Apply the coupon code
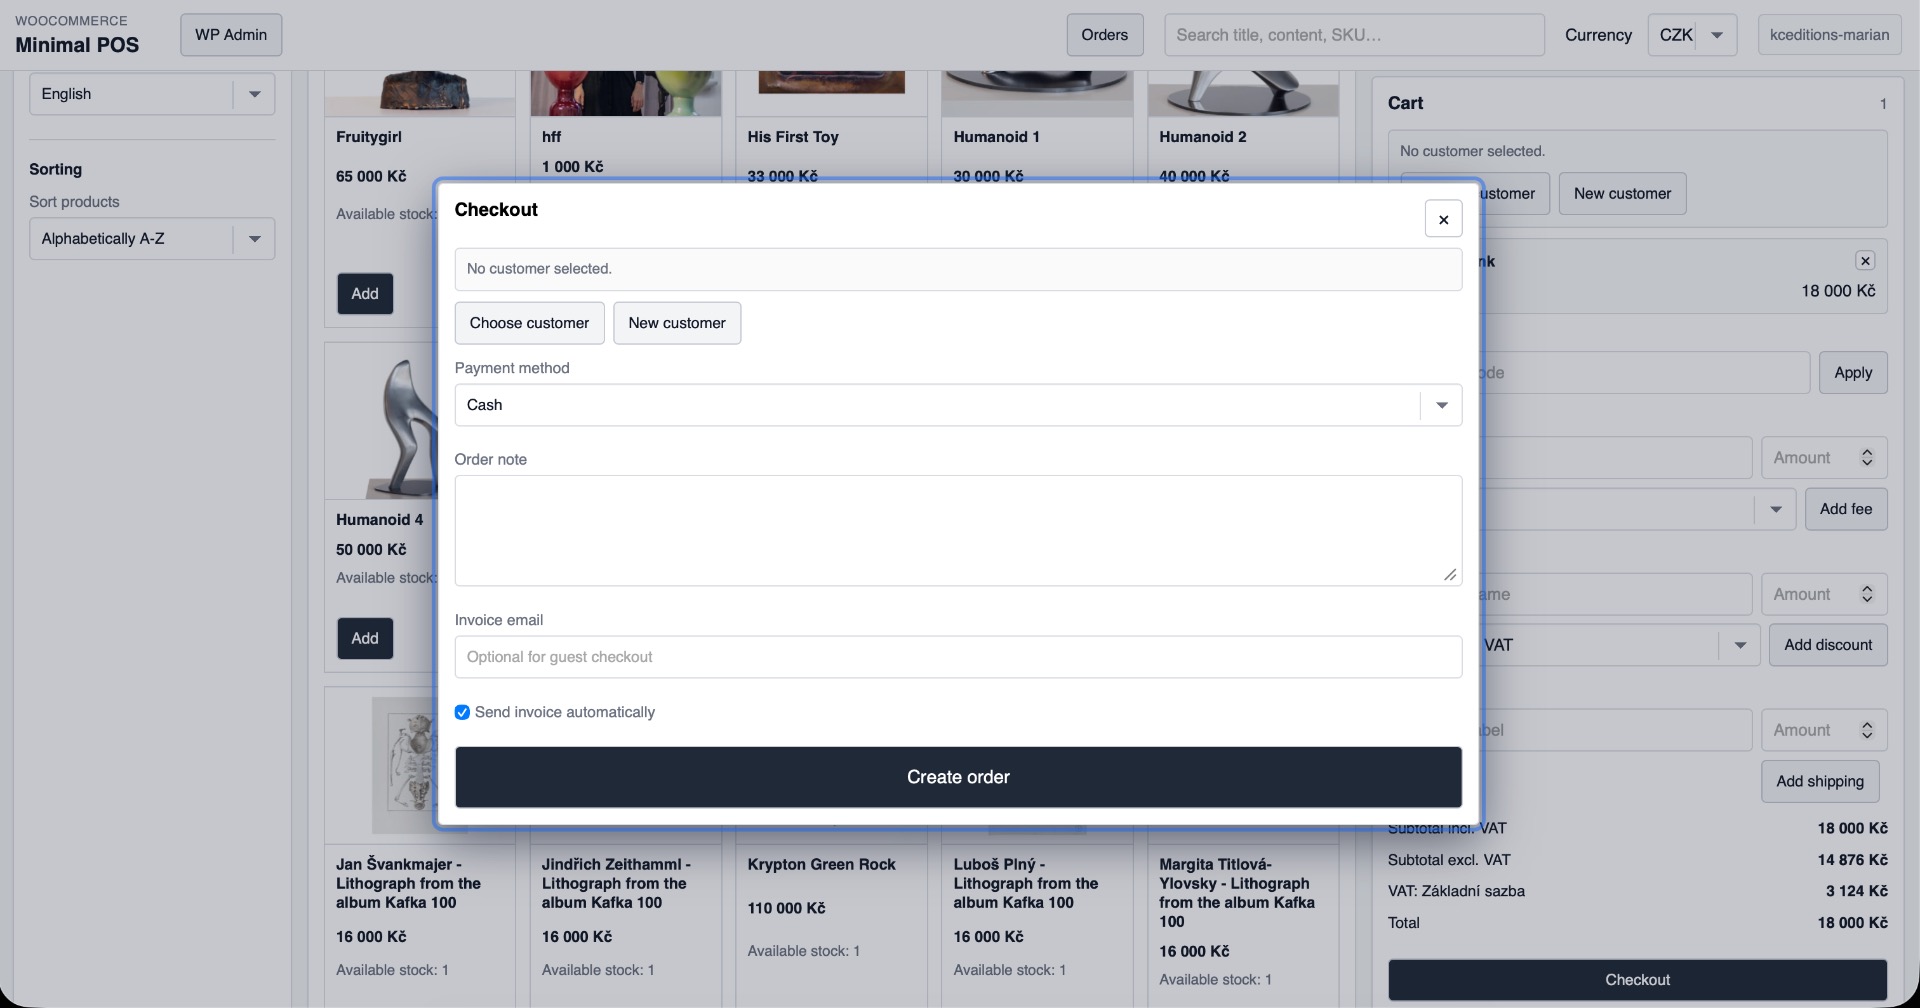Image resolution: width=1920 pixels, height=1008 pixels. (x=1853, y=373)
